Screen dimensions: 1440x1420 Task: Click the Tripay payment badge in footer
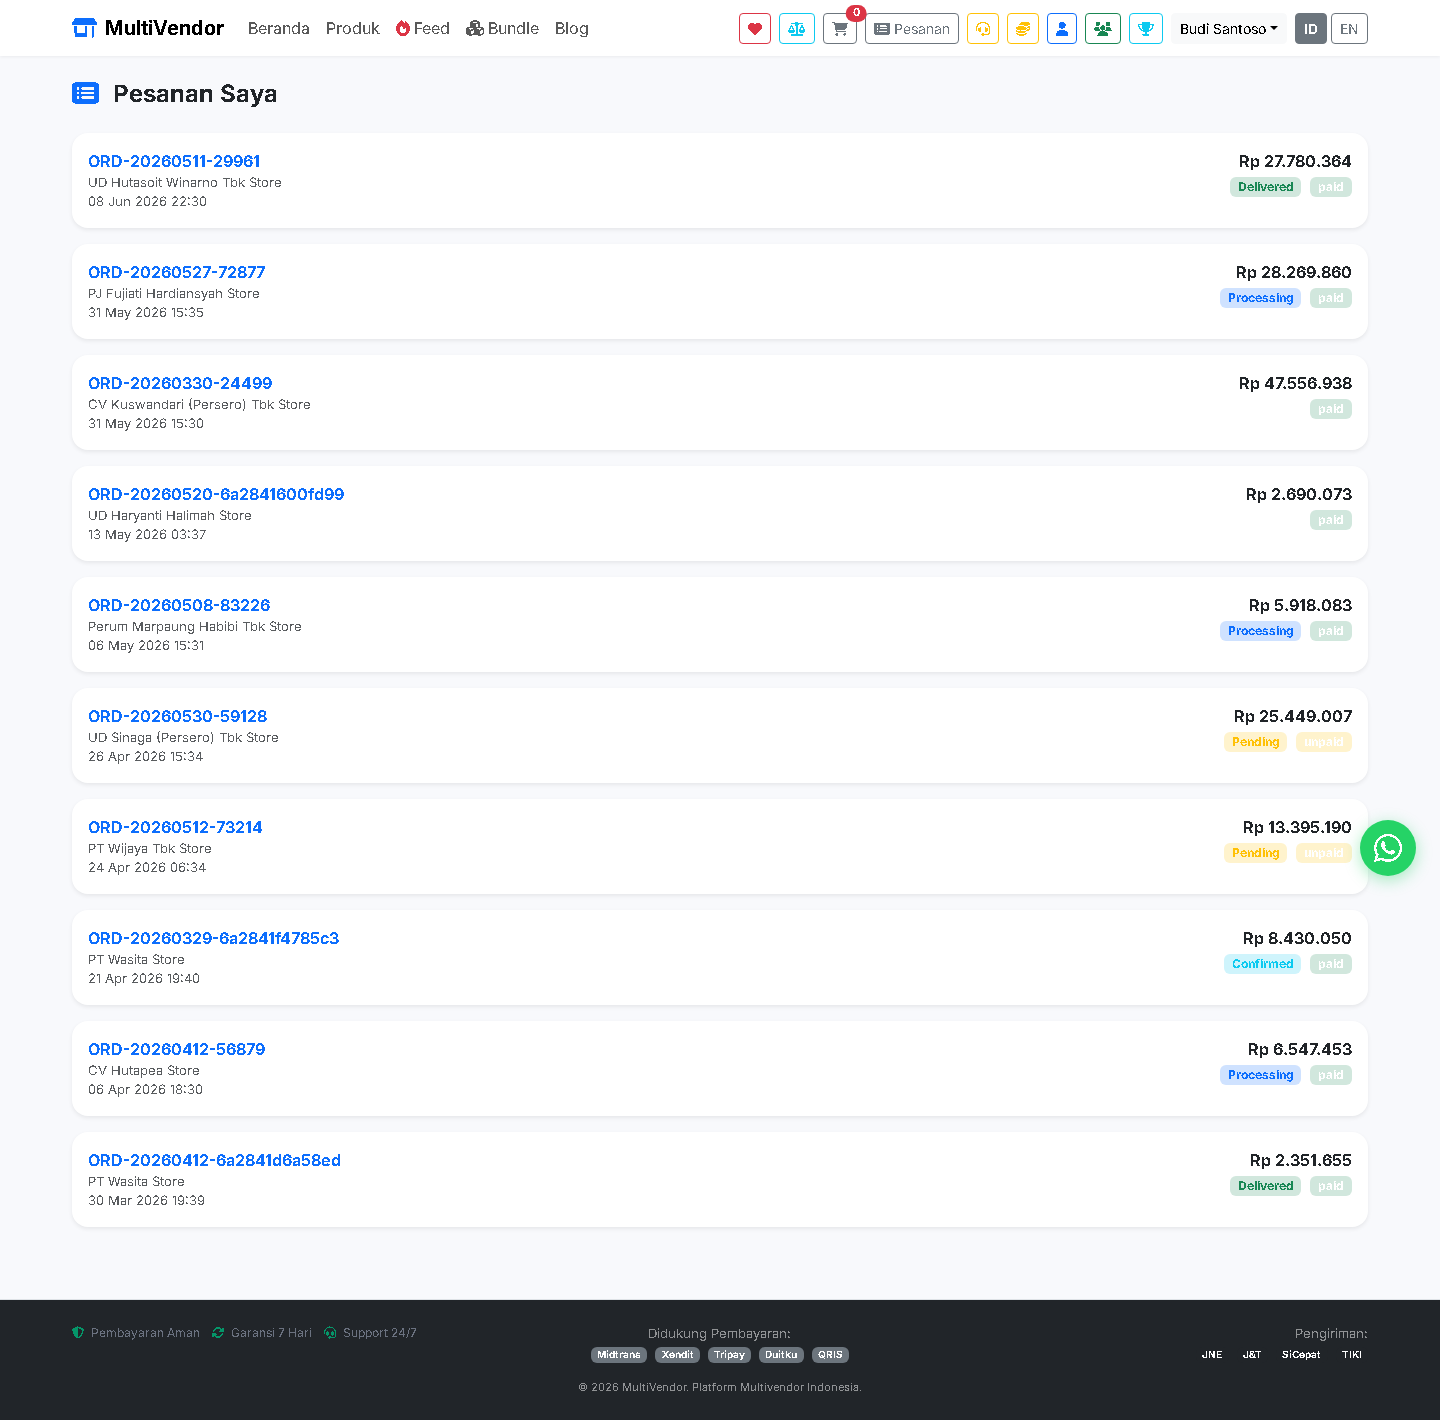(x=729, y=1355)
